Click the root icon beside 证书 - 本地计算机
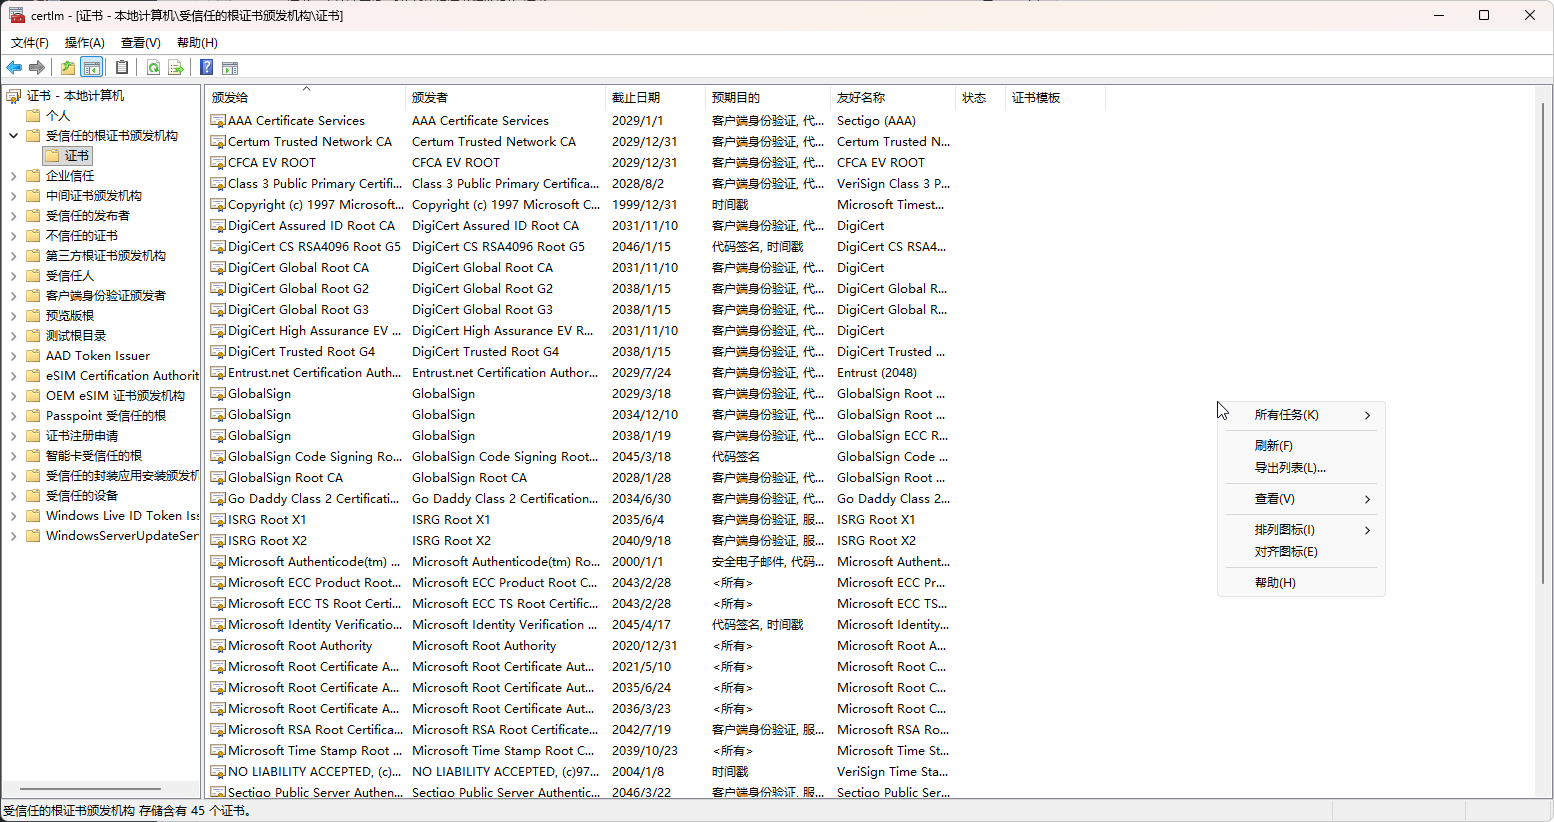Image resolution: width=1554 pixels, height=822 pixels. [x=14, y=96]
